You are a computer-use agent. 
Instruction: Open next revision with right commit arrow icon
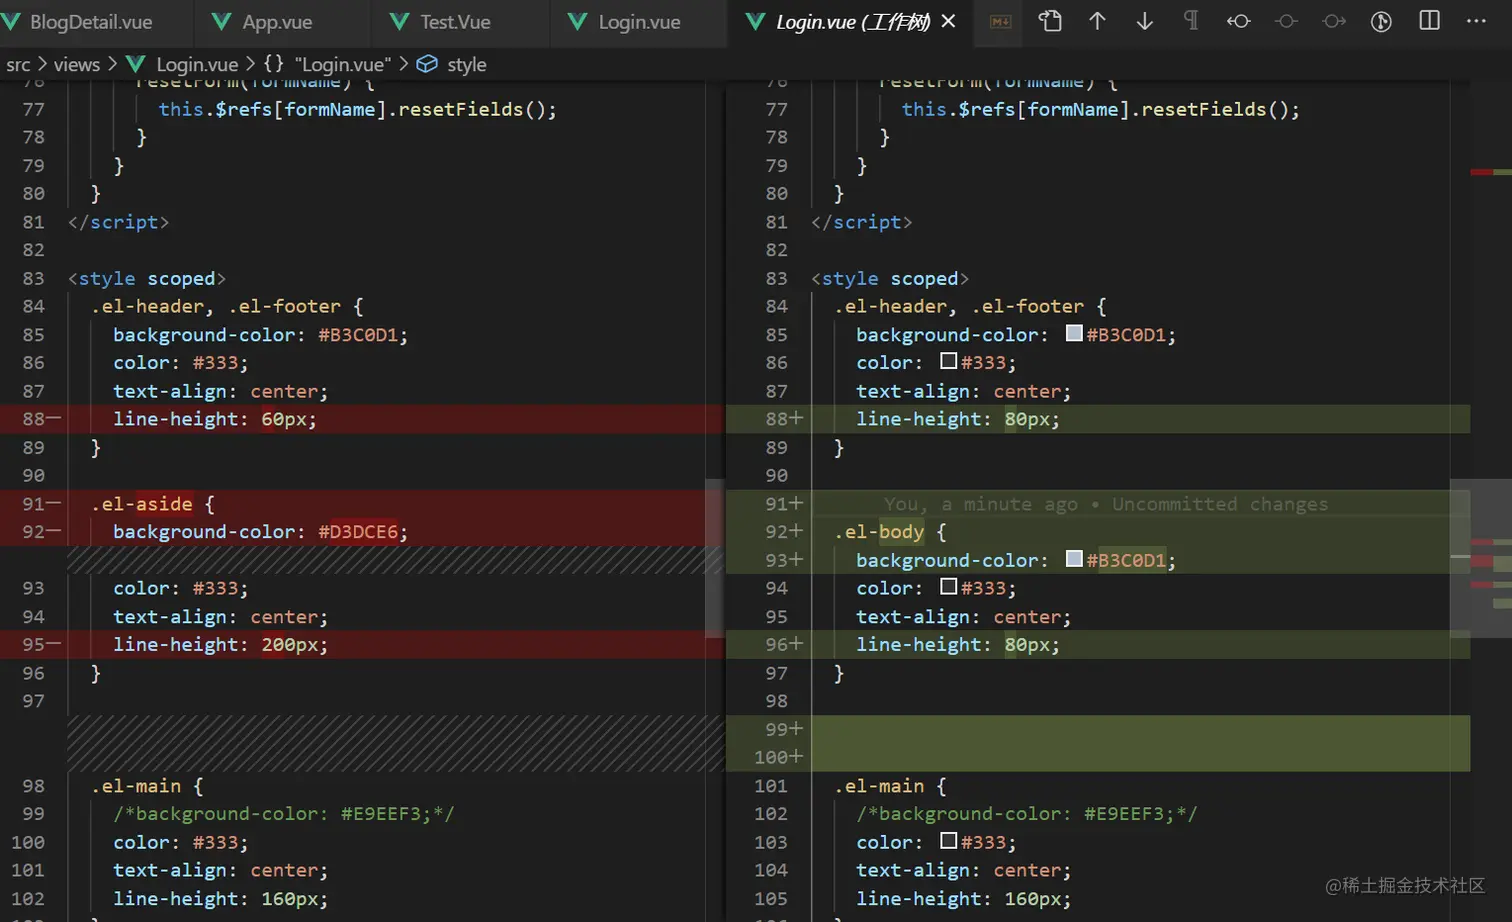pyautogui.click(x=1334, y=21)
